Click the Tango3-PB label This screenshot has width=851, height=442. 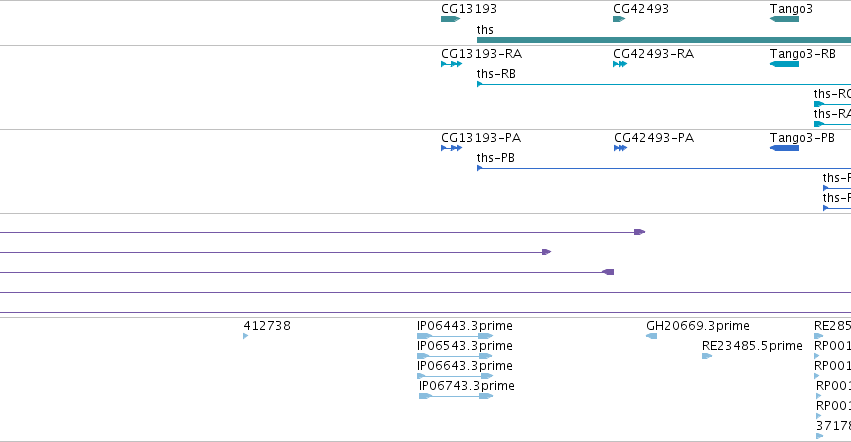tap(802, 138)
